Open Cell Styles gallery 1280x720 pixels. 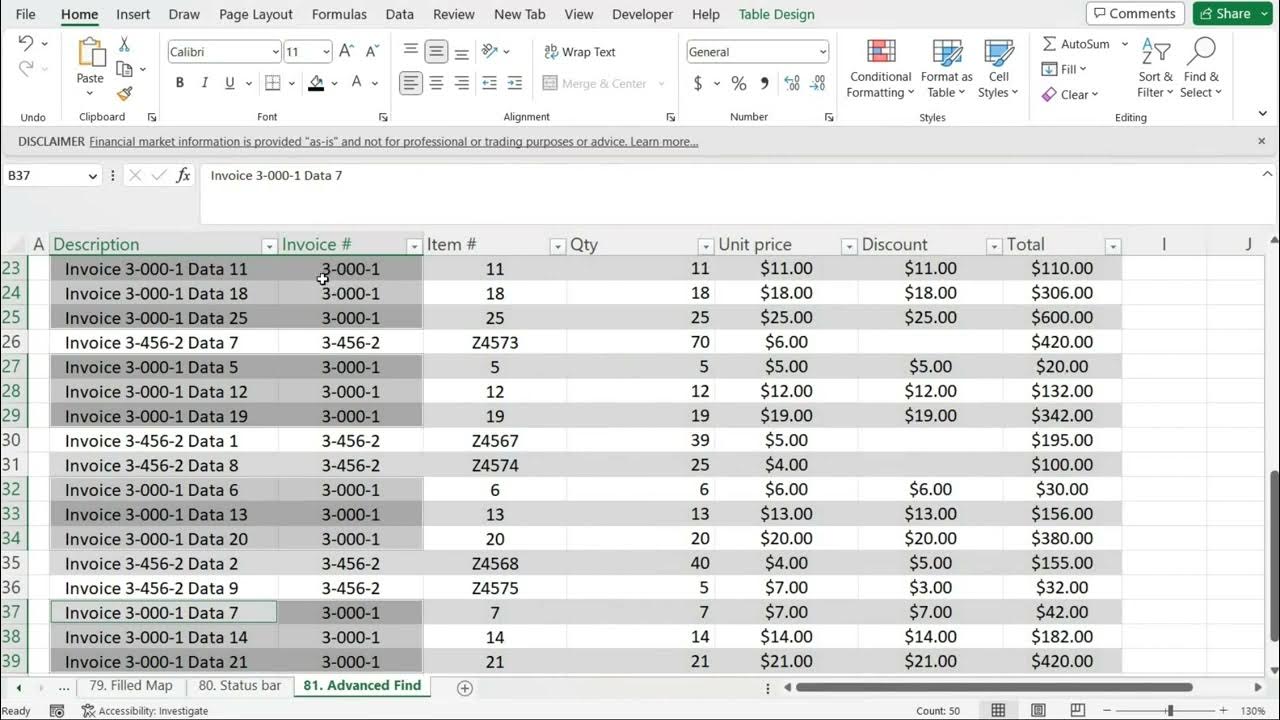tap(998, 69)
